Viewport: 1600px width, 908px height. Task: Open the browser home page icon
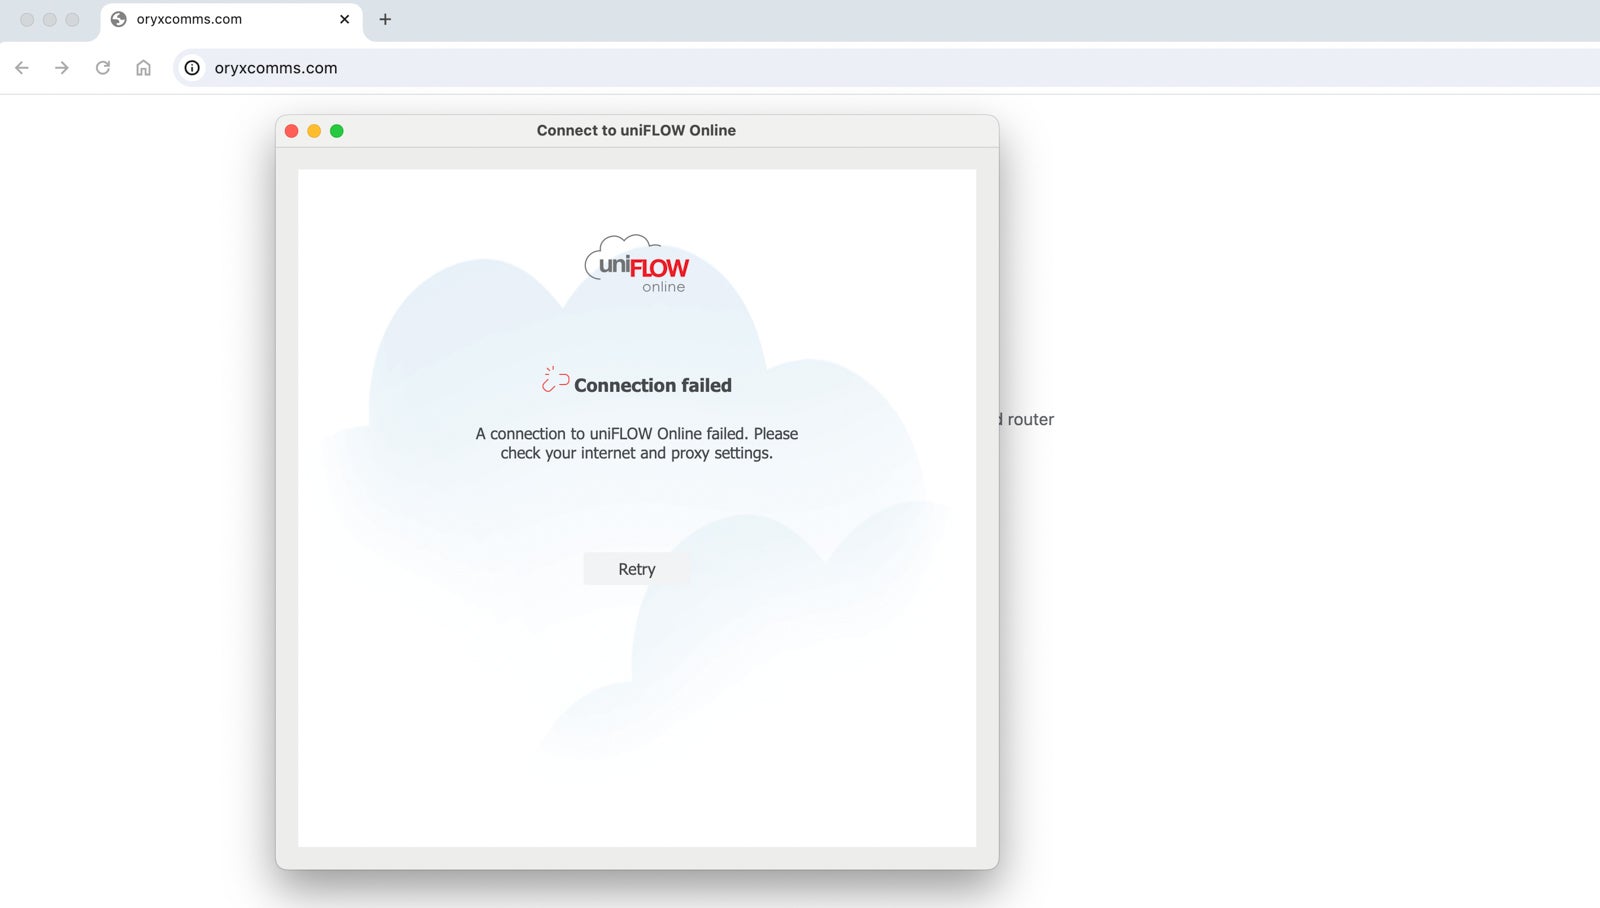pyautogui.click(x=143, y=68)
